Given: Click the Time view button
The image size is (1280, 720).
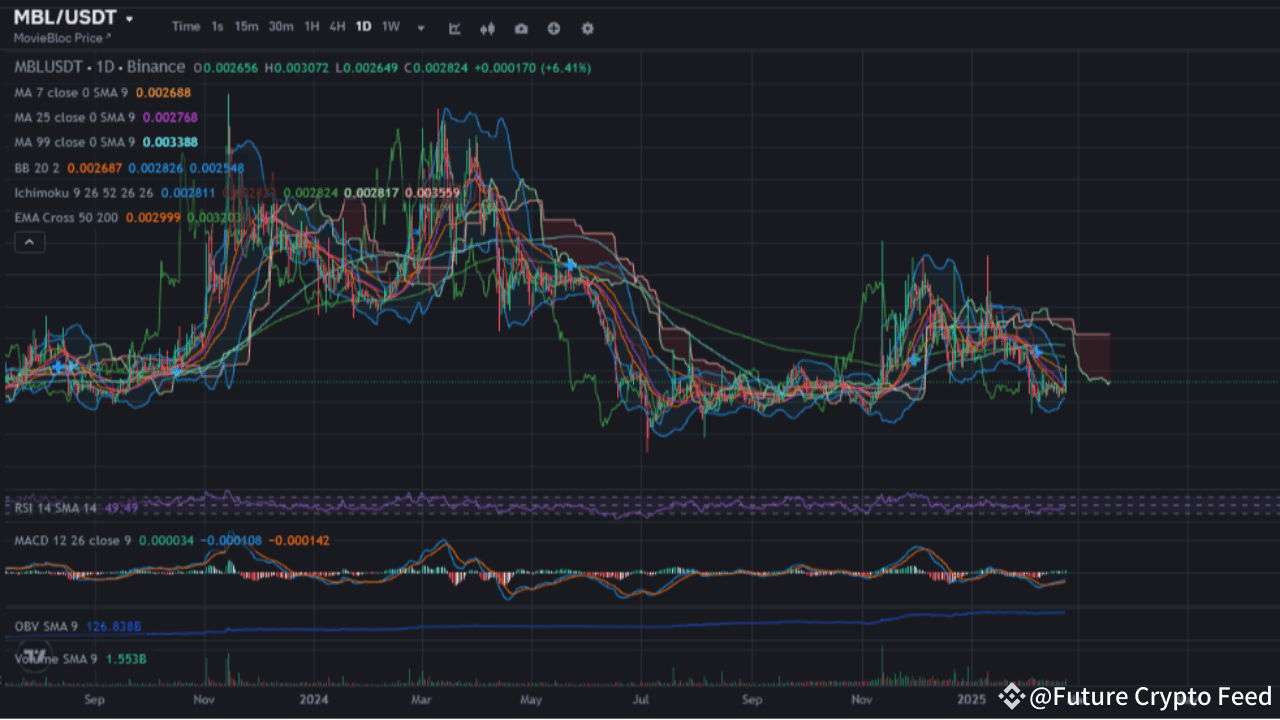Looking at the screenshot, I should tap(186, 27).
